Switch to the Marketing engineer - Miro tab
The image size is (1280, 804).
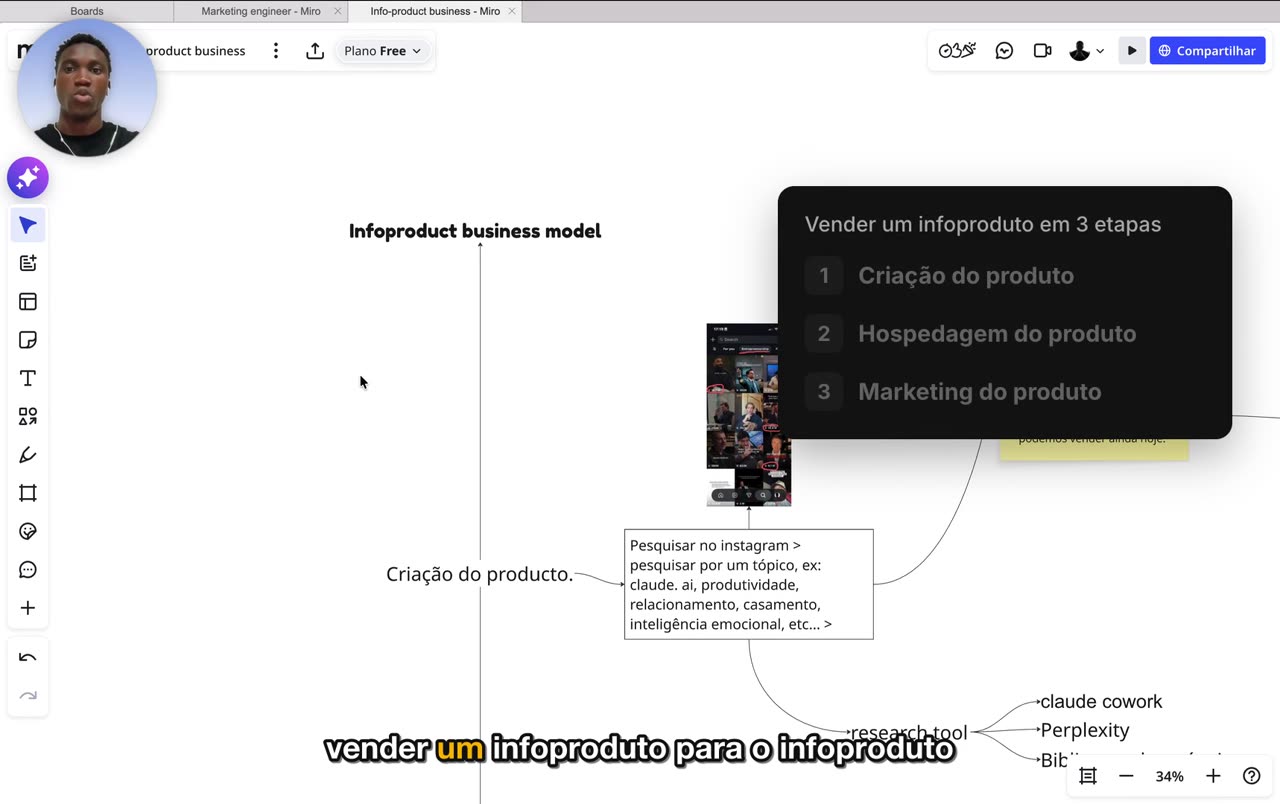tap(261, 11)
